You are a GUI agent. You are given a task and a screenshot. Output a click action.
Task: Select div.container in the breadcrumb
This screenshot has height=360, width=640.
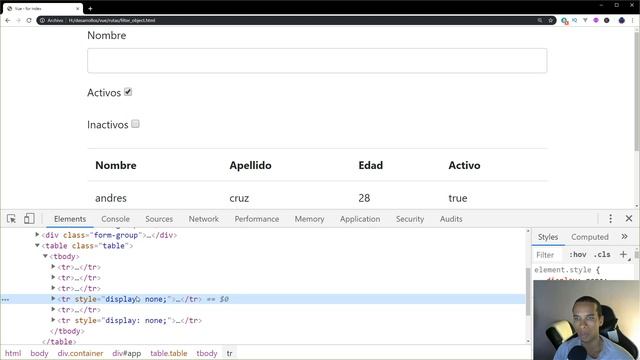click(80, 353)
